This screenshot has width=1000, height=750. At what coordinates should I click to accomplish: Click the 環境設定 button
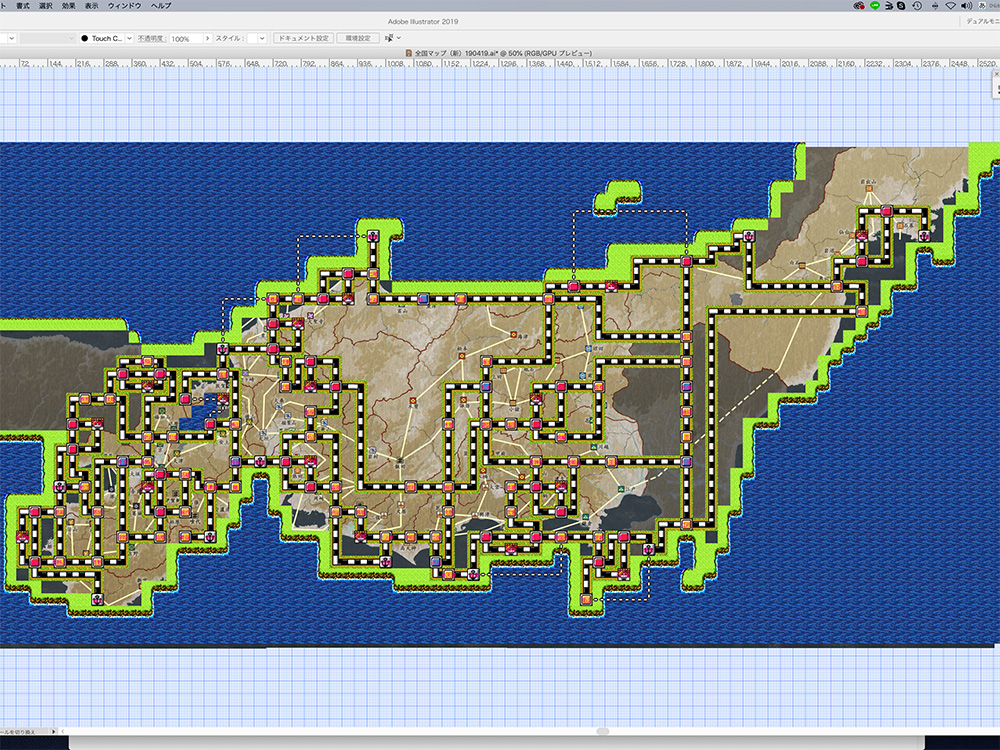pos(357,38)
